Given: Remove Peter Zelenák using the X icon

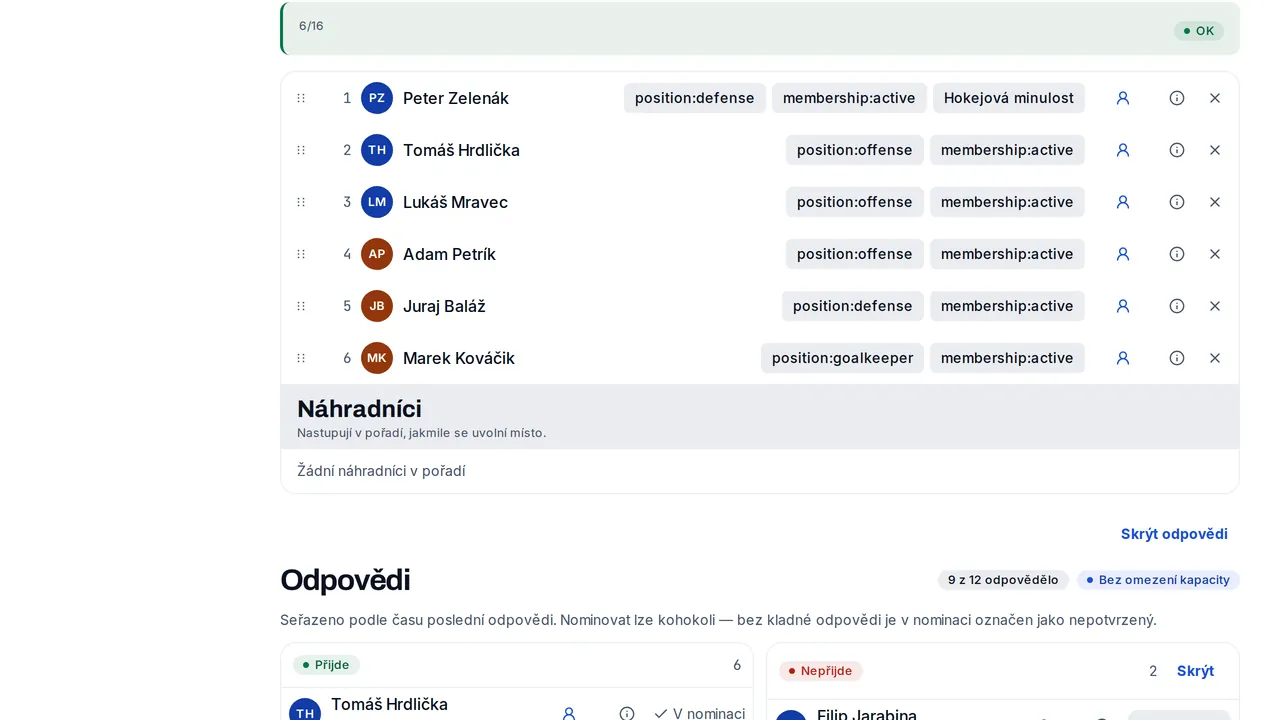Looking at the screenshot, I should 1215,98.
